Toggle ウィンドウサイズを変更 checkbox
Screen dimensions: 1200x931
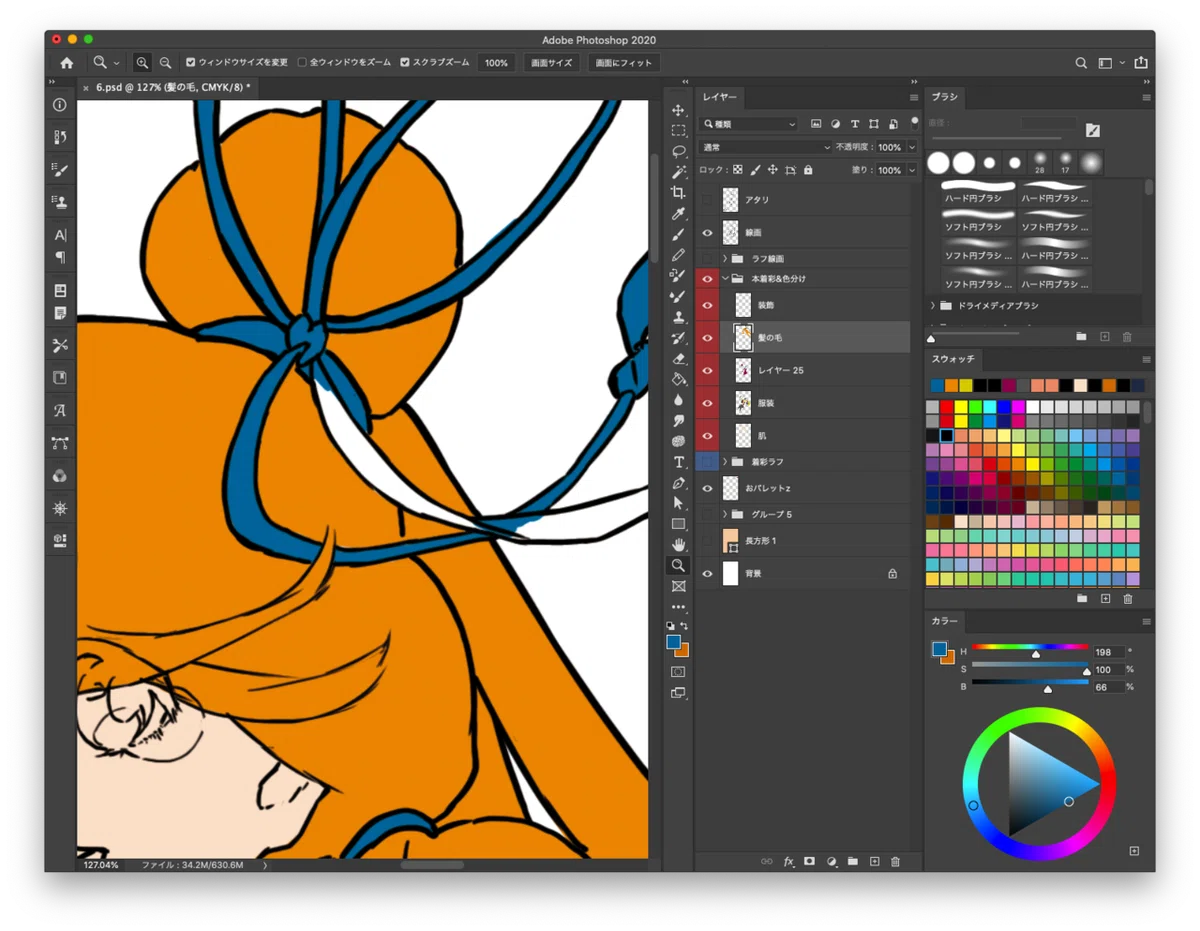(191, 62)
